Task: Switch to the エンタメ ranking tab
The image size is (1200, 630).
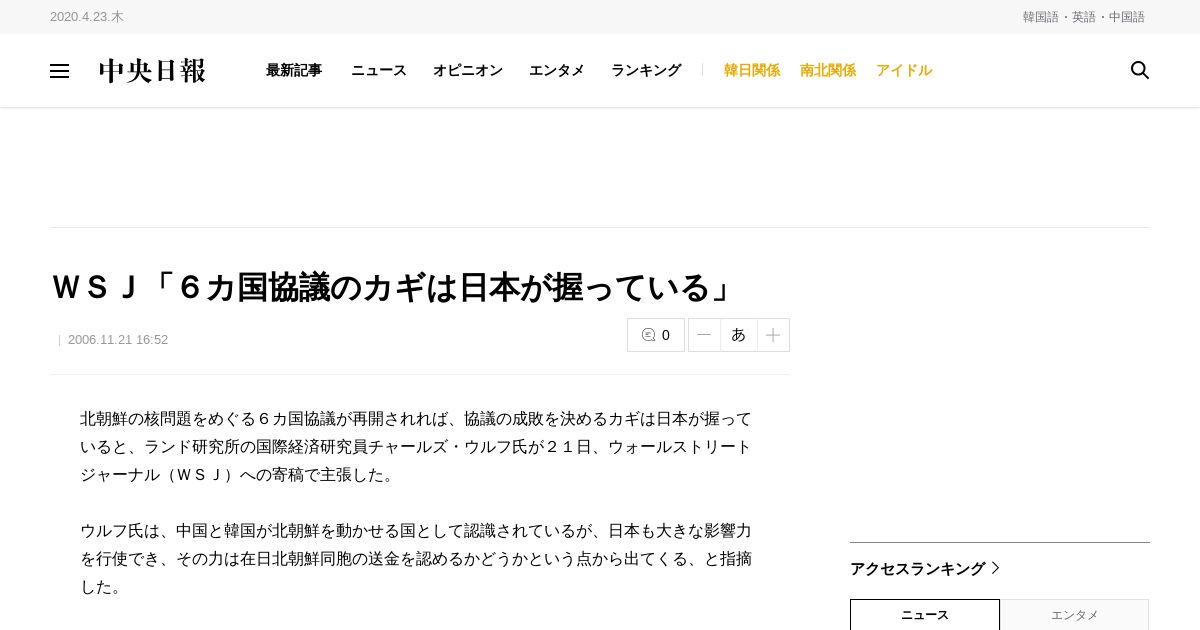Action: click(x=1074, y=615)
